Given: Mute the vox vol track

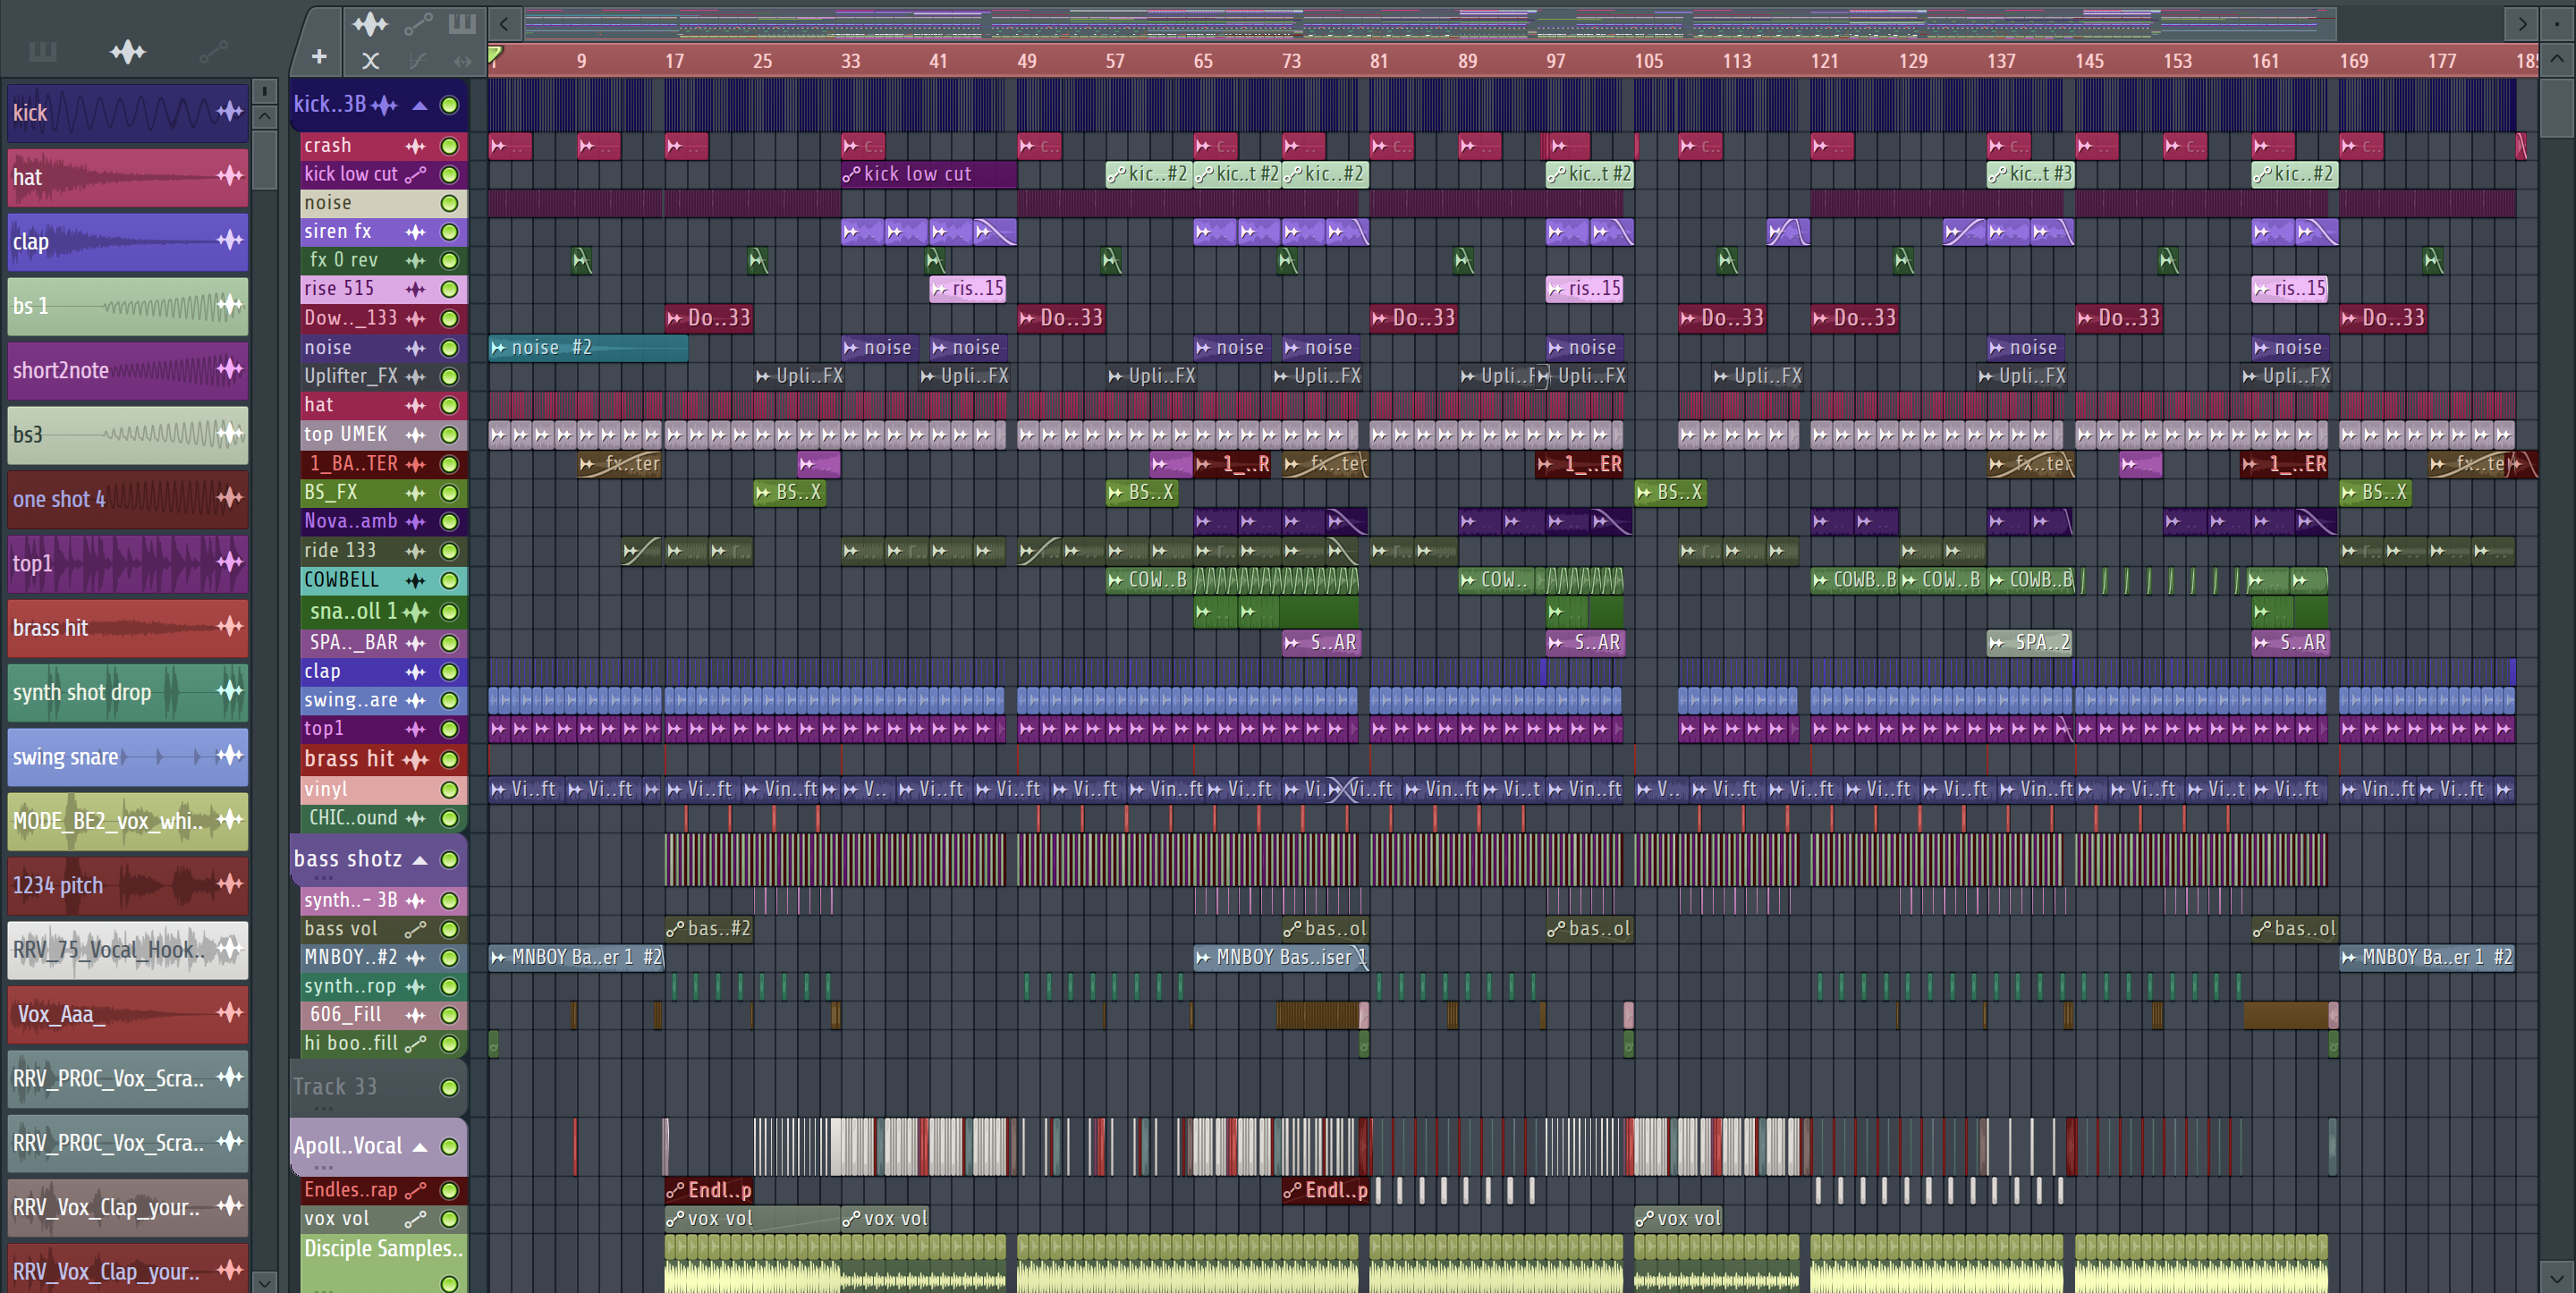Looking at the screenshot, I should point(450,1219).
